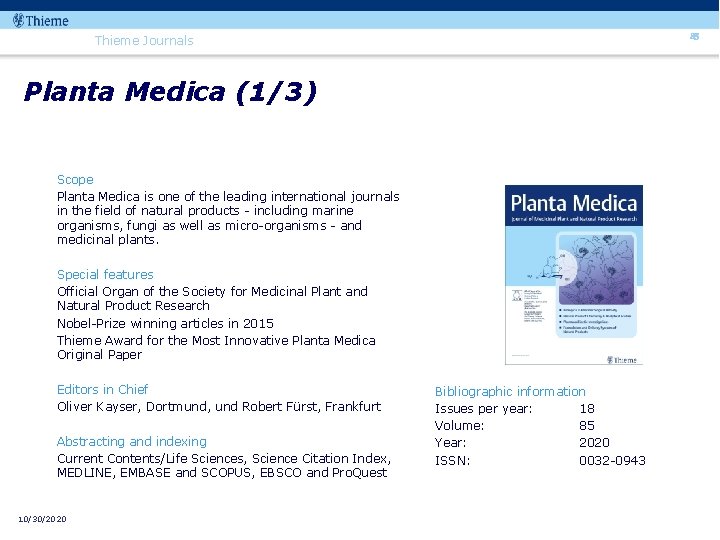Viewport: 720px width, 540px height.
Task: Click 'Thieme Award for the Most Innovative' text
Action: click(x=216, y=348)
